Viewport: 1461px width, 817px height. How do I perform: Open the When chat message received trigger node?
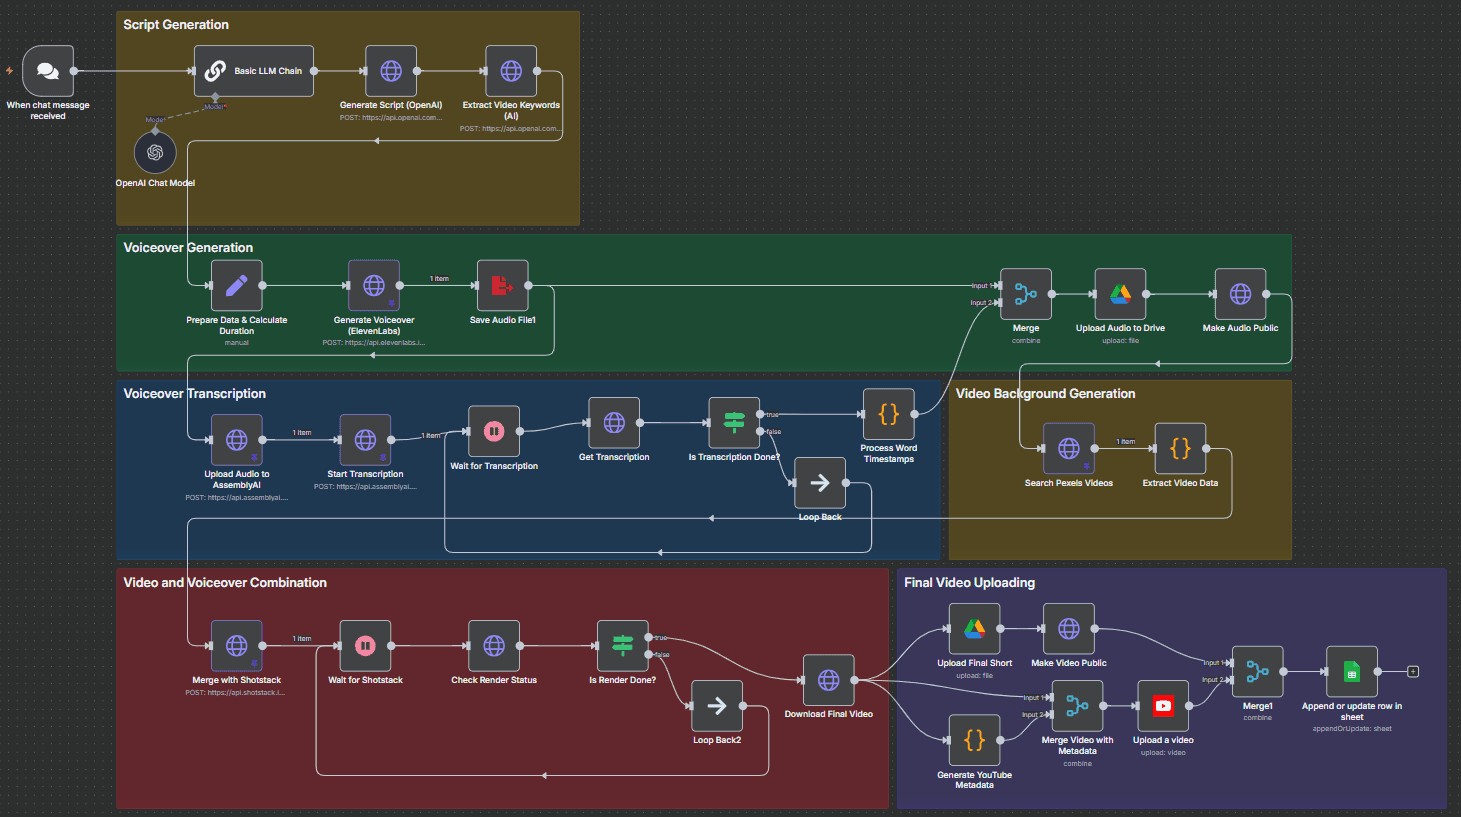coord(48,71)
